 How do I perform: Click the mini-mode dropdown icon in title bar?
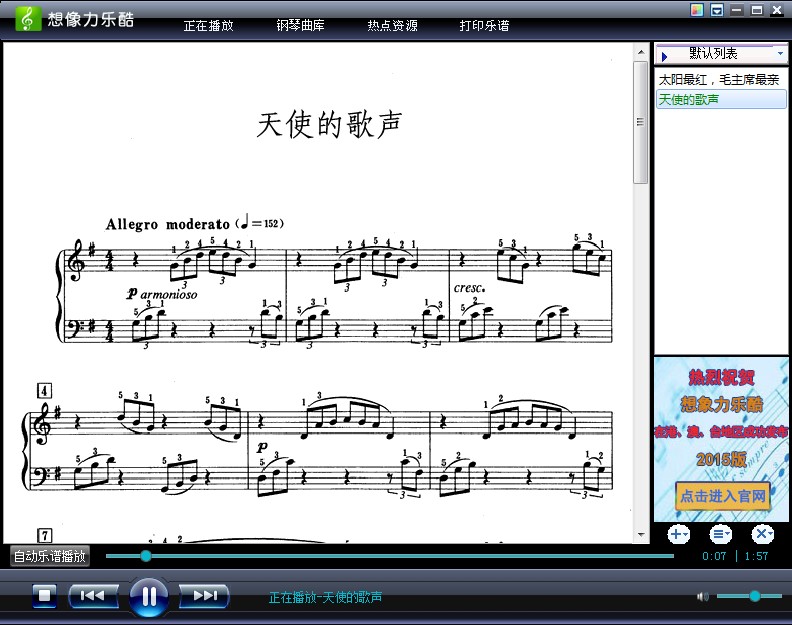[x=717, y=10]
